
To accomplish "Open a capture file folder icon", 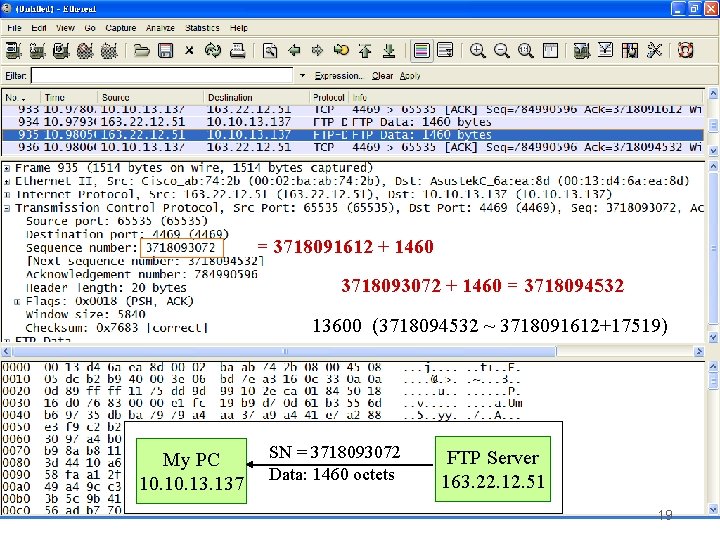I will (141, 50).
